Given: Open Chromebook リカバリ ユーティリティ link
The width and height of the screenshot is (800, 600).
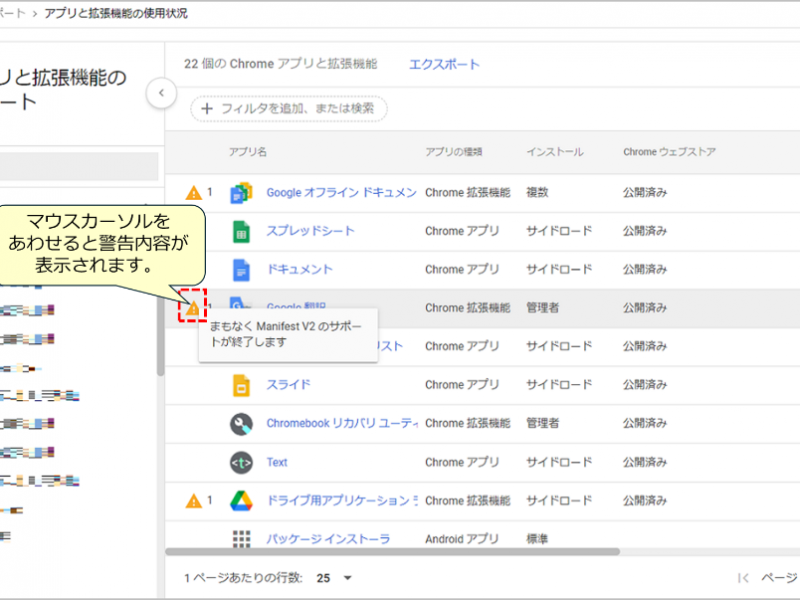Looking at the screenshot, I should [342, 423].
